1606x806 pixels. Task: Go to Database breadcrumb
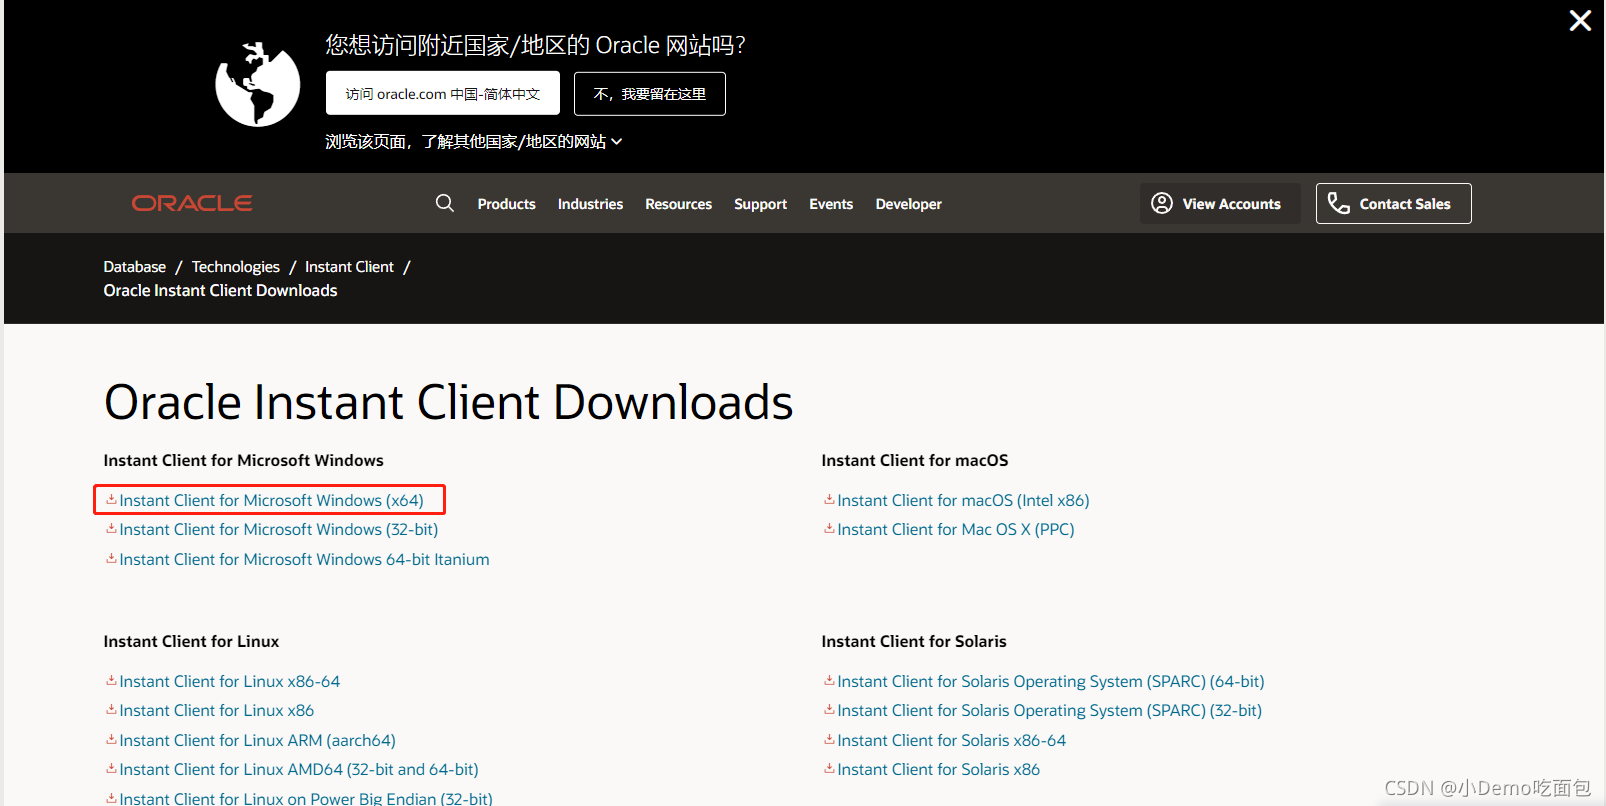pos(135,267)
